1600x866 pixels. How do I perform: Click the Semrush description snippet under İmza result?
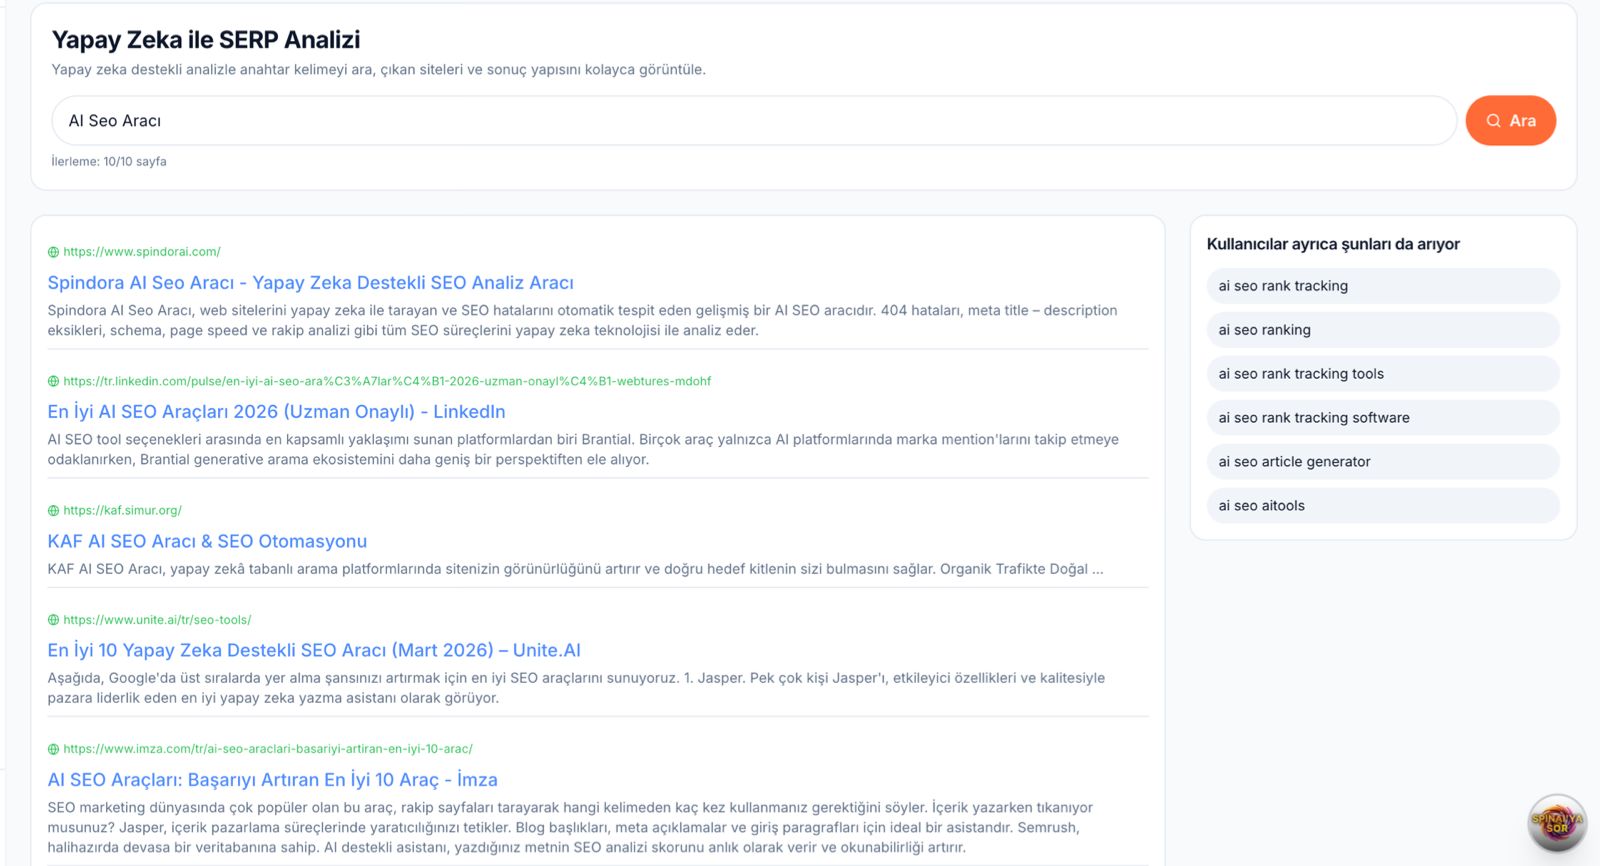point(570,828)
